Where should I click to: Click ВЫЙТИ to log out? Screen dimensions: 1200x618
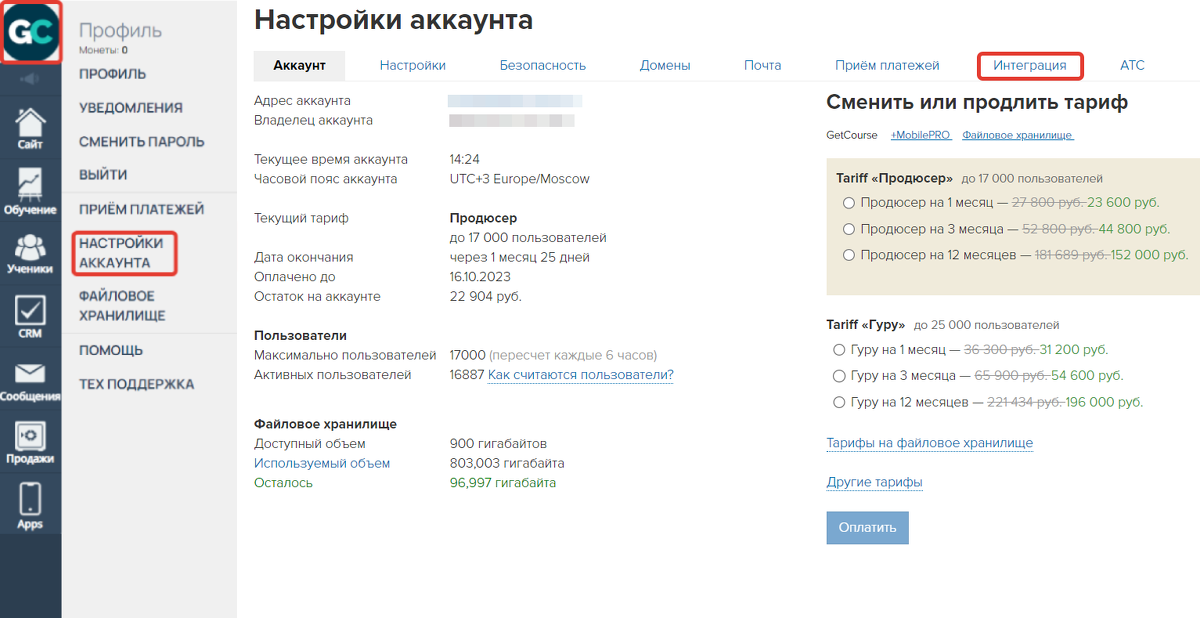click(x=103, y=175)
